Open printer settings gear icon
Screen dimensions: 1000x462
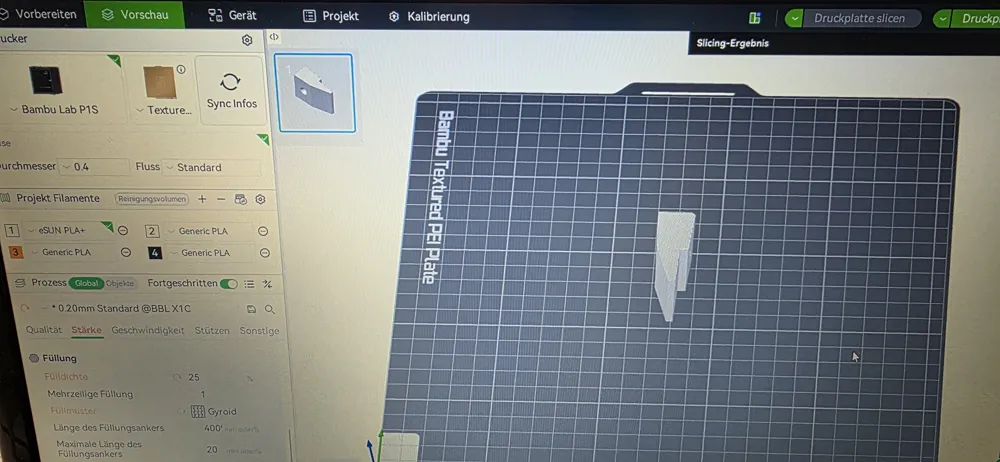click(247, 40)
